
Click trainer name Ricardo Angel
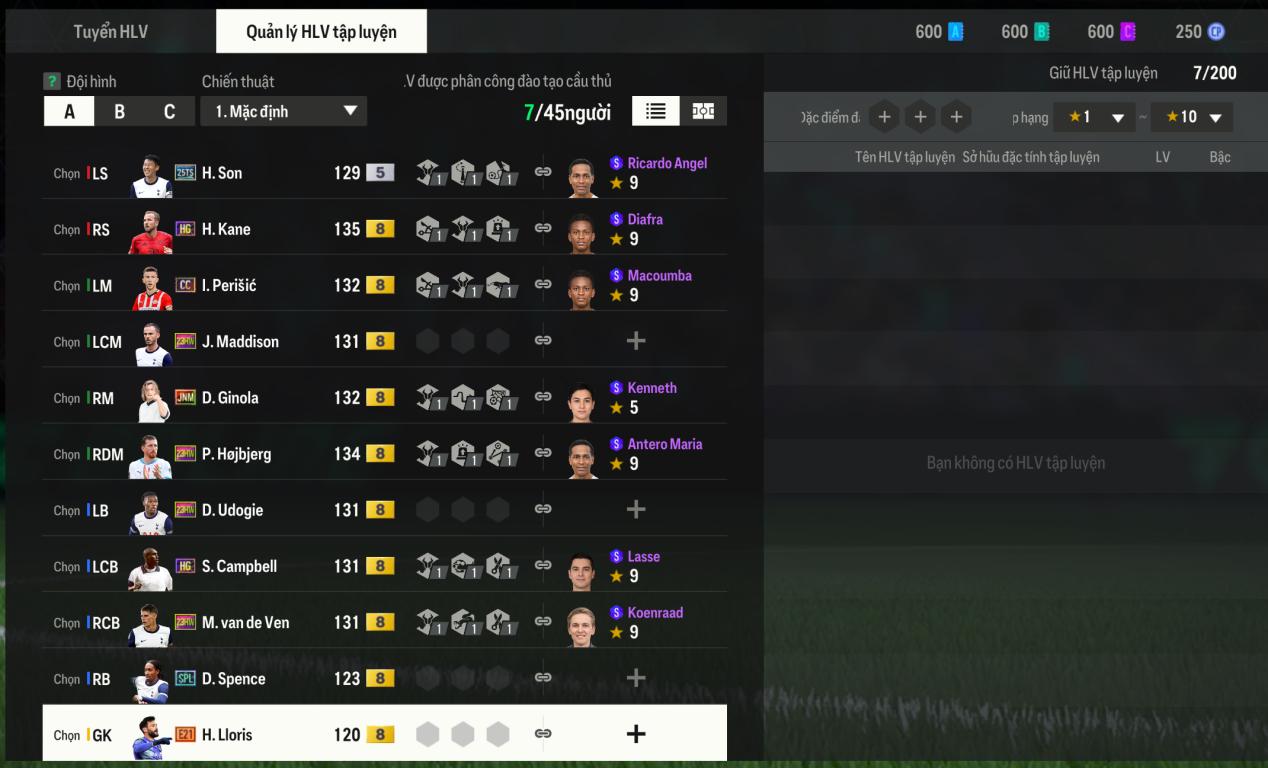click(667, 163)
